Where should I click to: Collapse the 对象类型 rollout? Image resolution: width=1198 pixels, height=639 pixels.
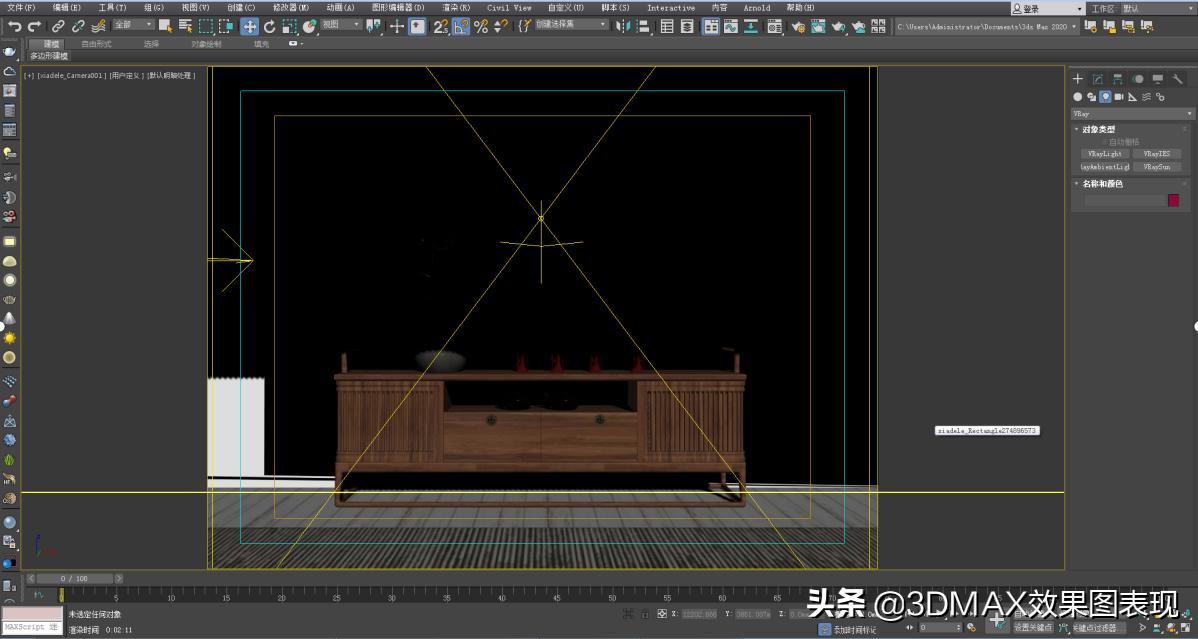click(1078, 129)
